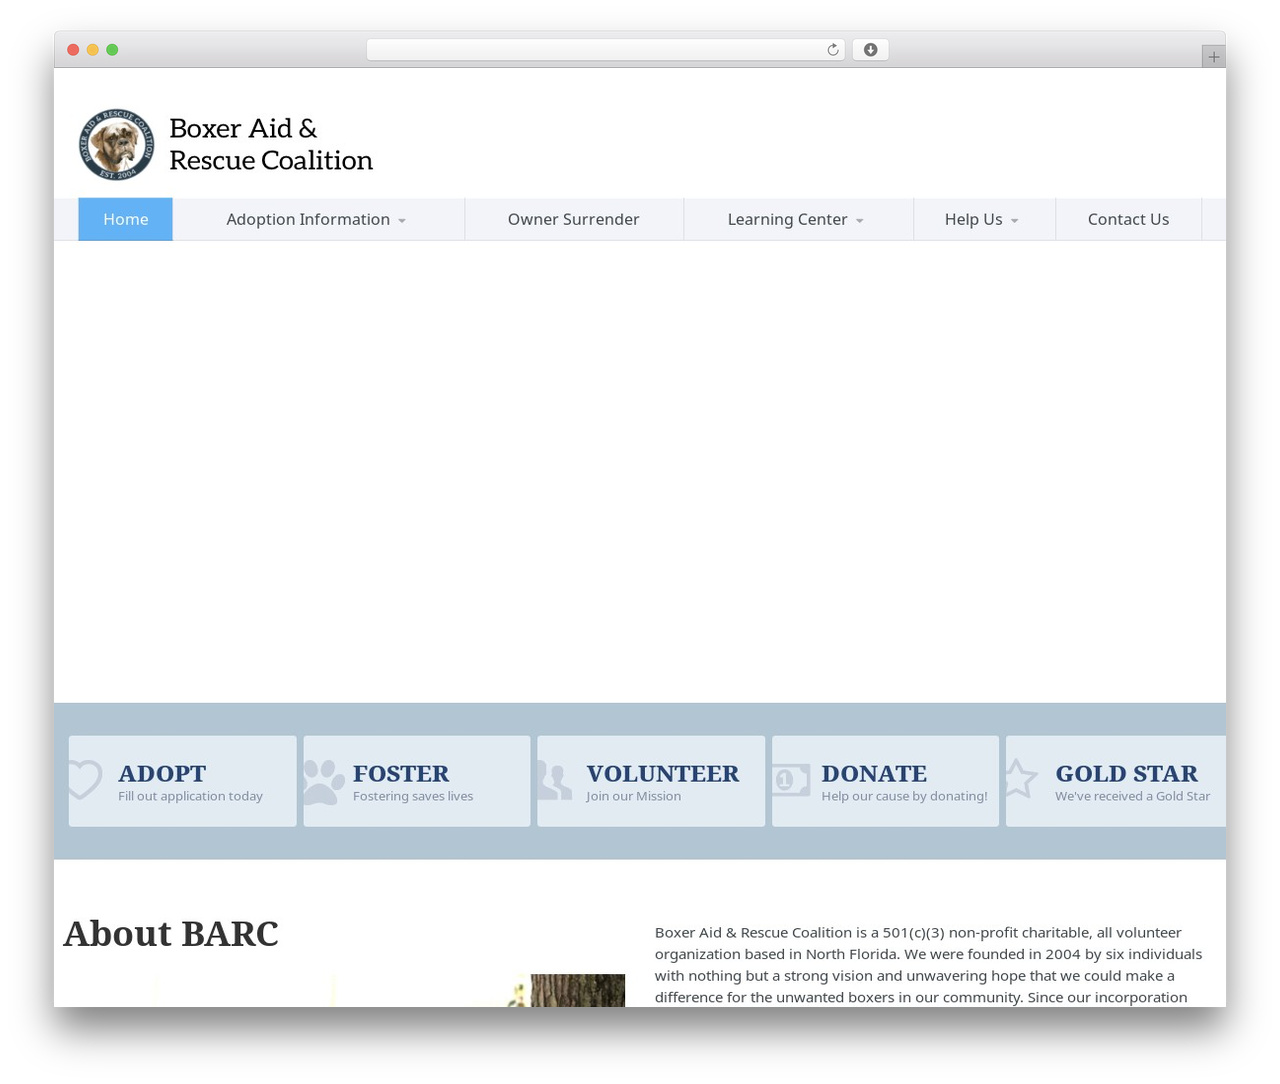Image resolution: width=1280 pixels, height=1084 pixels.
Task: Click the dollar bill icon on the Donate card
Action: [790, 780]
